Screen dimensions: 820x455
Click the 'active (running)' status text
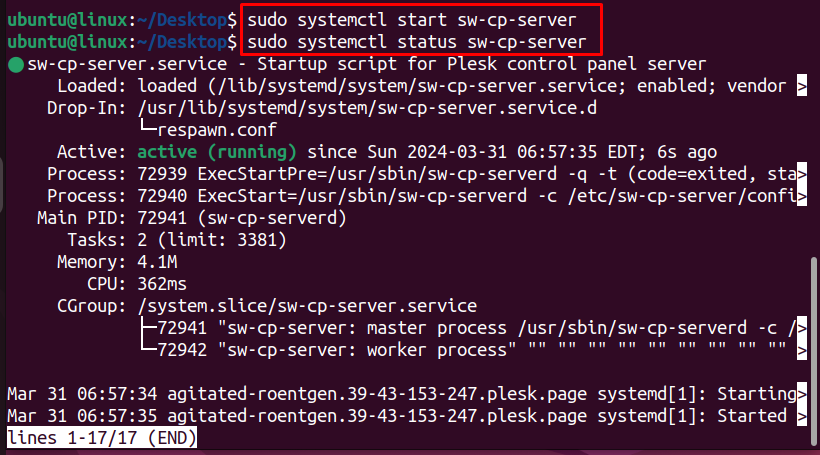pyautogui.click(x=217, y=152)
